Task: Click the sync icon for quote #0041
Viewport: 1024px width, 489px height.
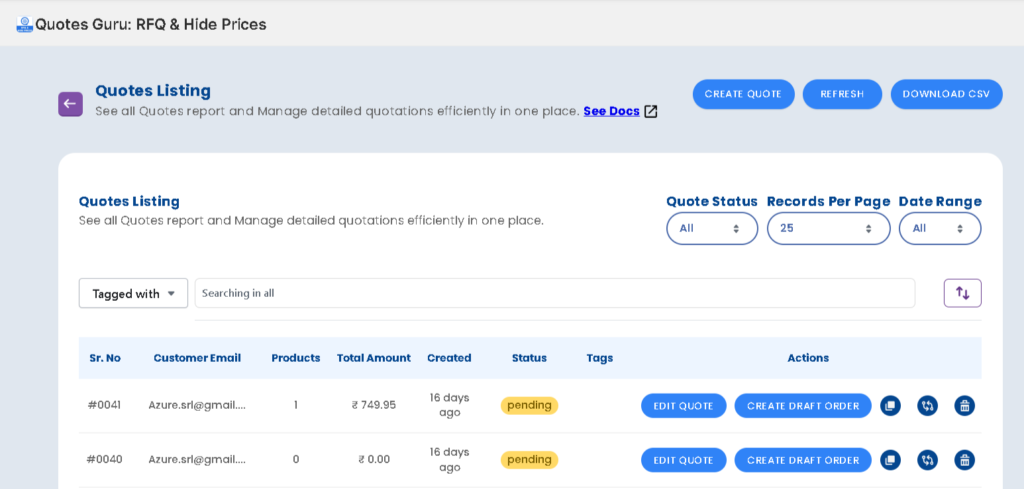Action: (x=927, y=406)
